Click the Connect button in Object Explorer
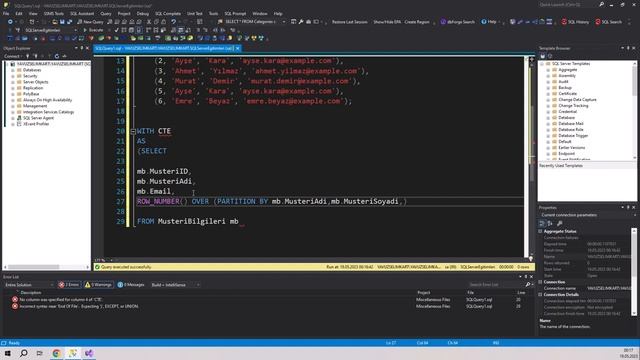 [12, 56]
